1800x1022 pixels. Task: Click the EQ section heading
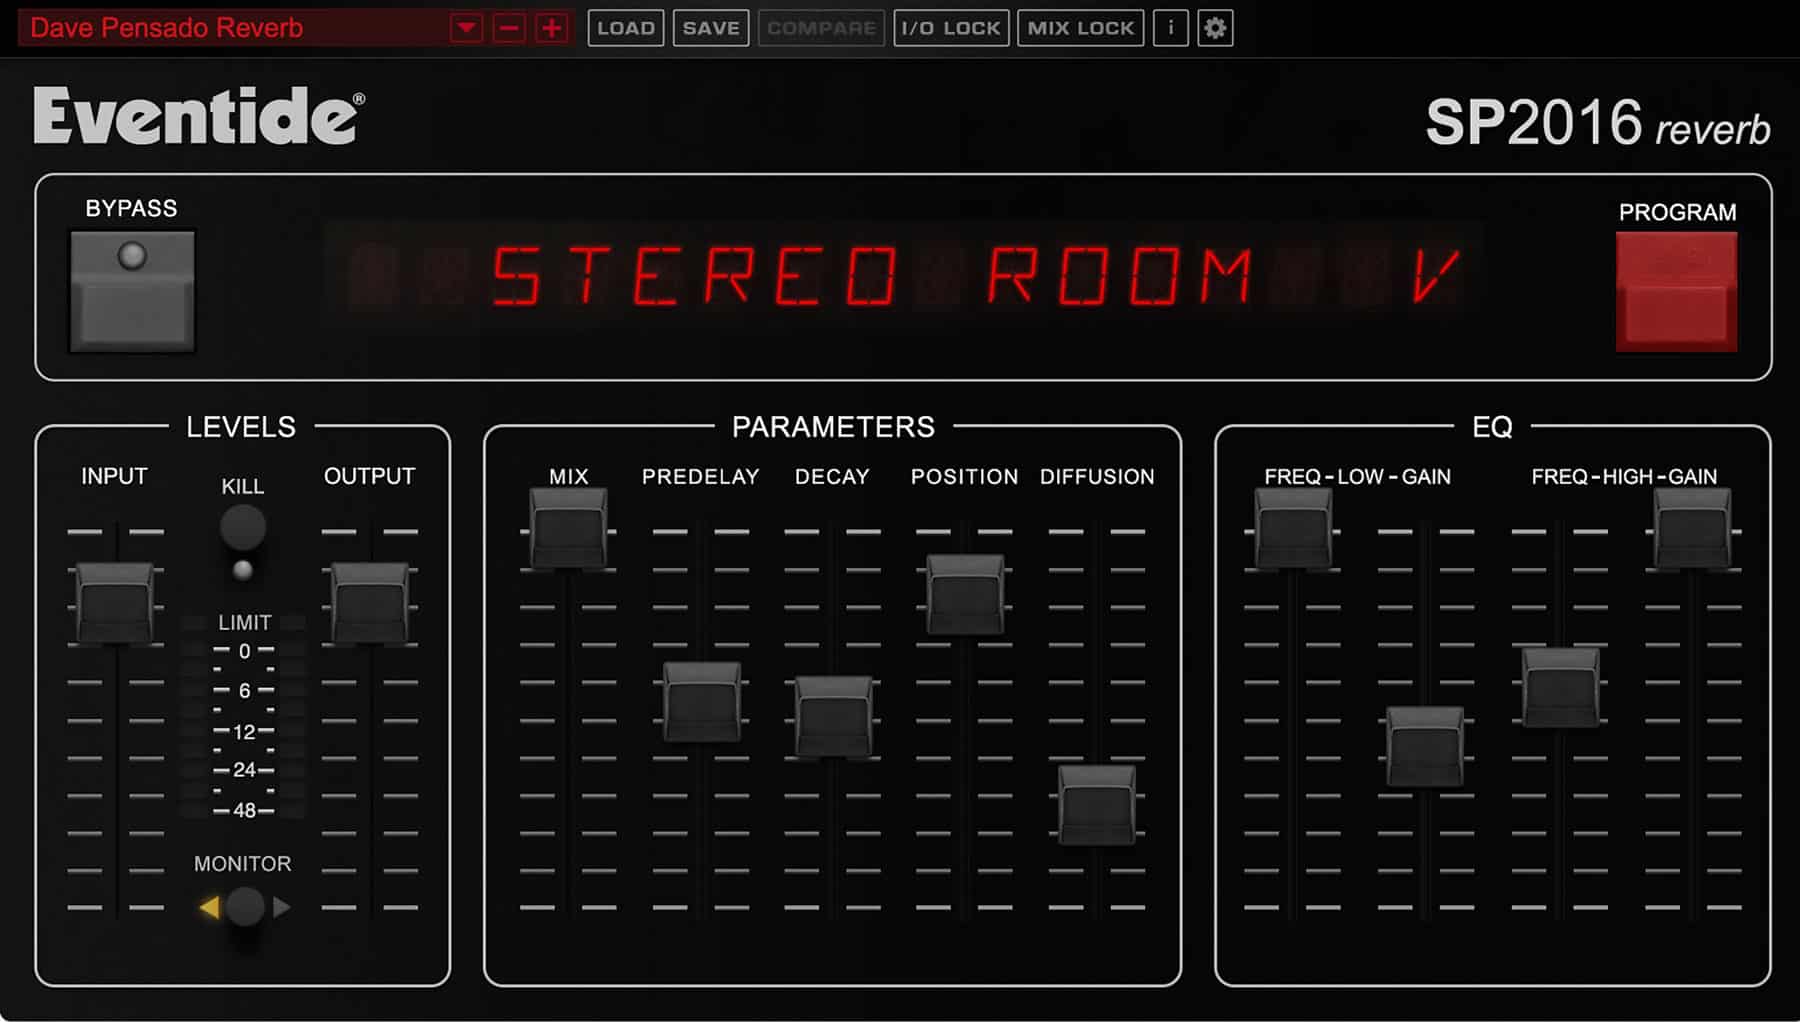(x=1492, y=428)
